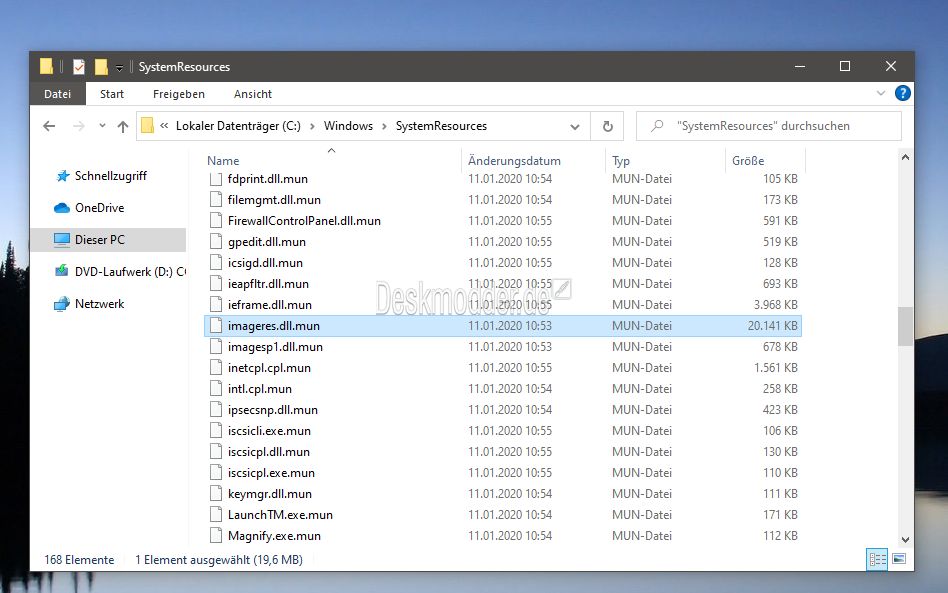Sort by the Name column header
The image size is (948, 593).
point(334,161)
